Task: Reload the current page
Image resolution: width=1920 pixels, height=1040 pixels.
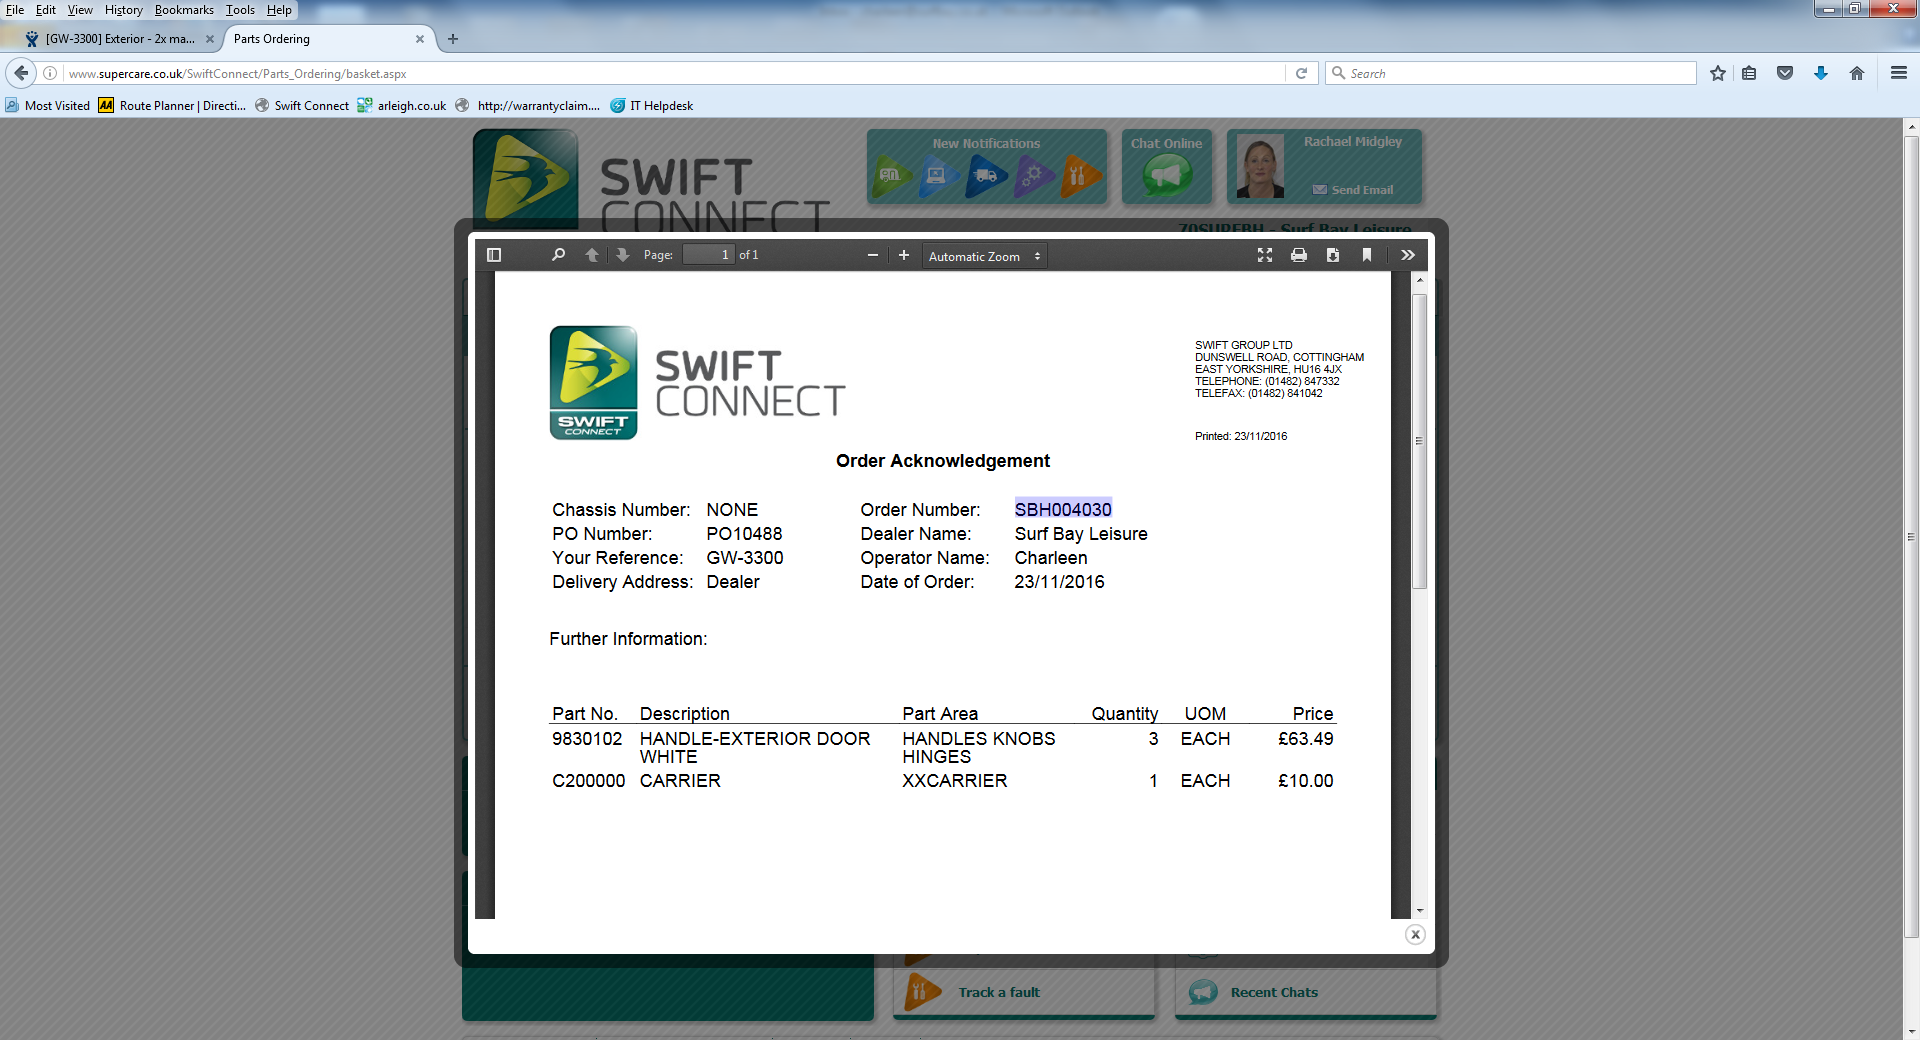Action: (1301, 73)
